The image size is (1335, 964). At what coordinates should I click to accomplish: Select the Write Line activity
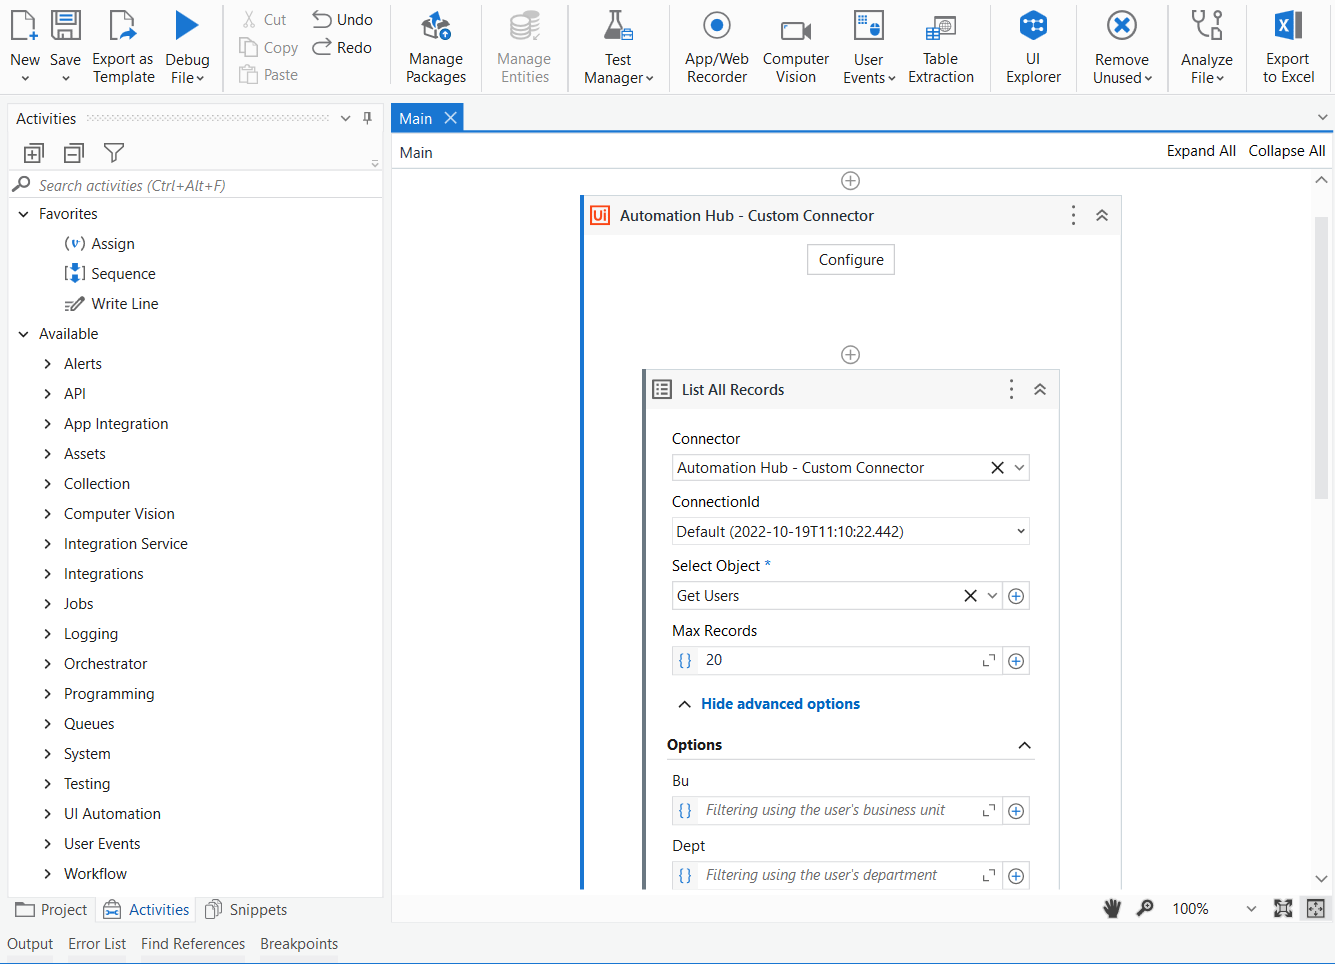point(111,304)
